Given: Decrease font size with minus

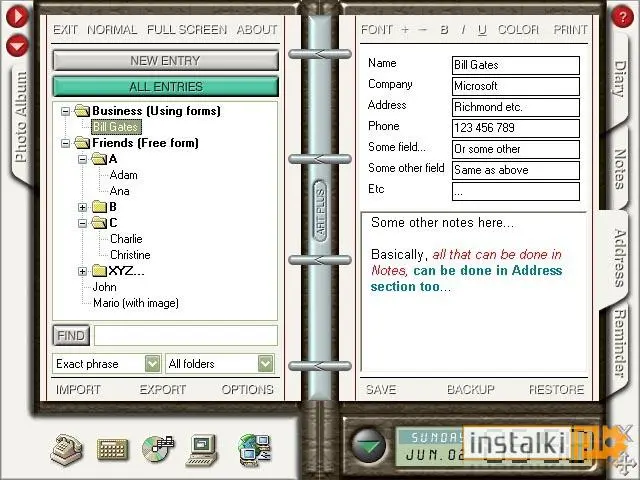Looking at the screenshot, I should (422, 29).
